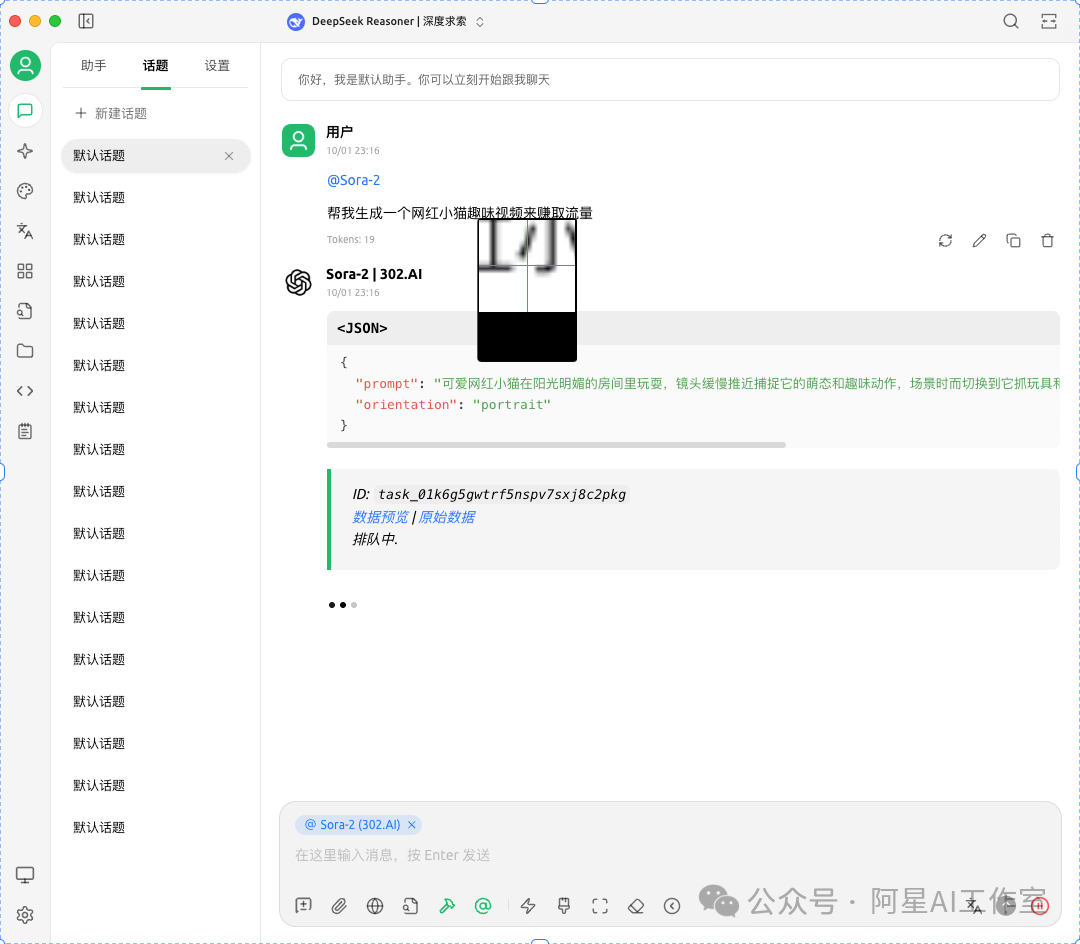This screenshot has width=1080, height=944.
Task: Delete the user message with trash icon
Action: [1047, 240]
